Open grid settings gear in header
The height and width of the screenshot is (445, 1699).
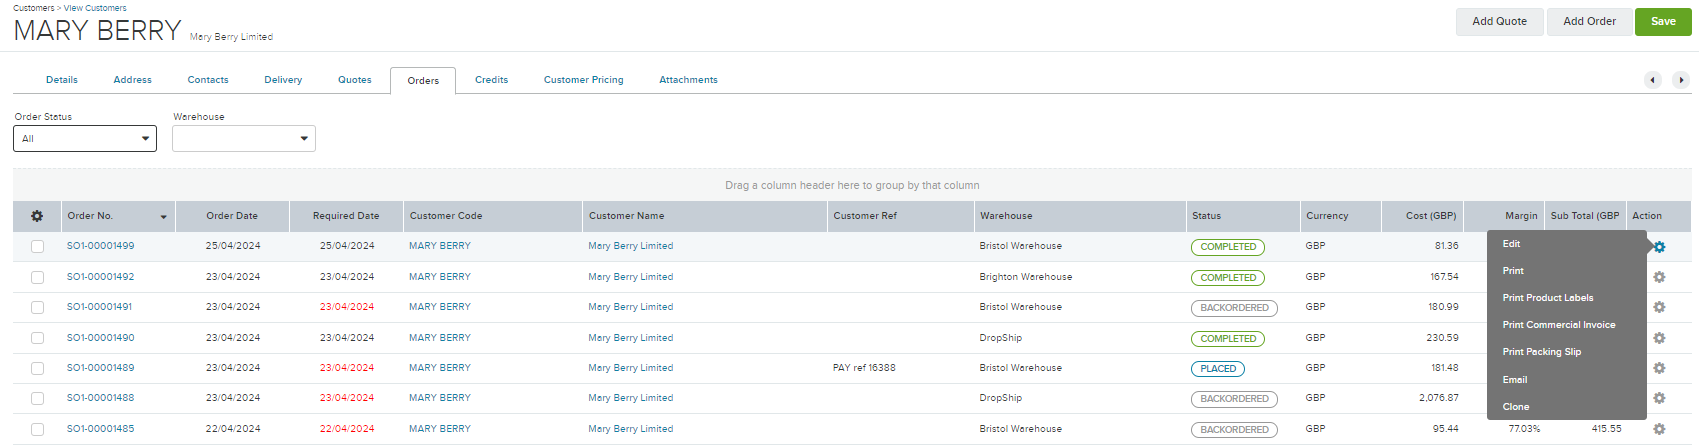pyautogui.click(x=37, y=216)
